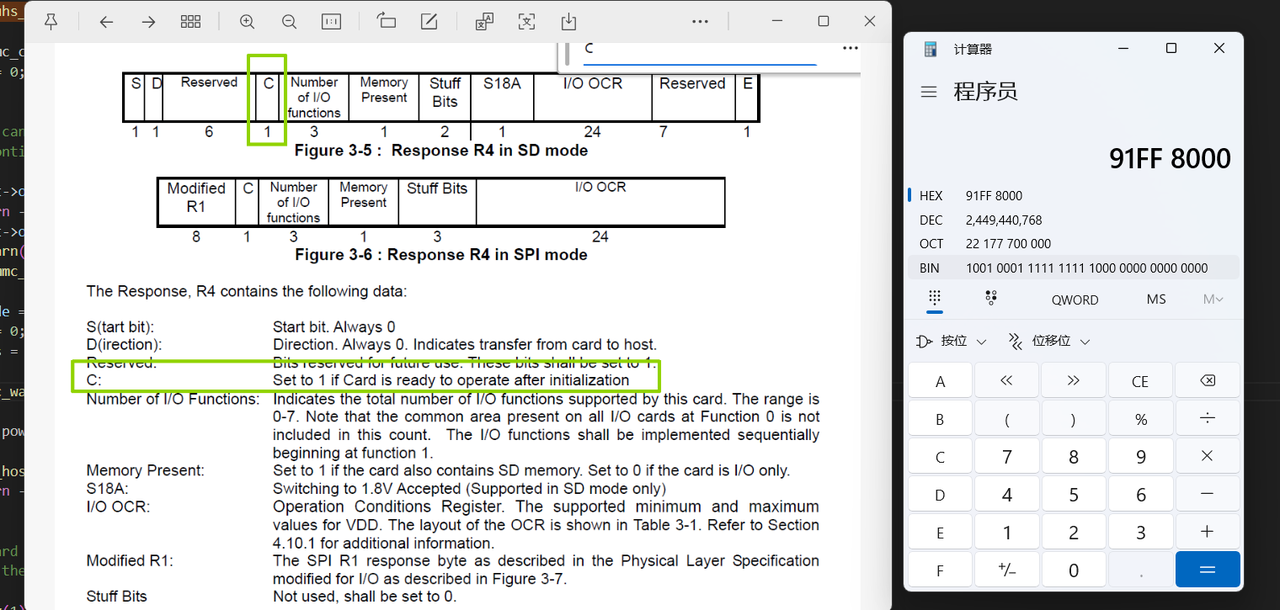Image resolution: width=1280 pixels, height=610 pixels.
Task: Click the 8 key
Action: [x=1074, y=457]
